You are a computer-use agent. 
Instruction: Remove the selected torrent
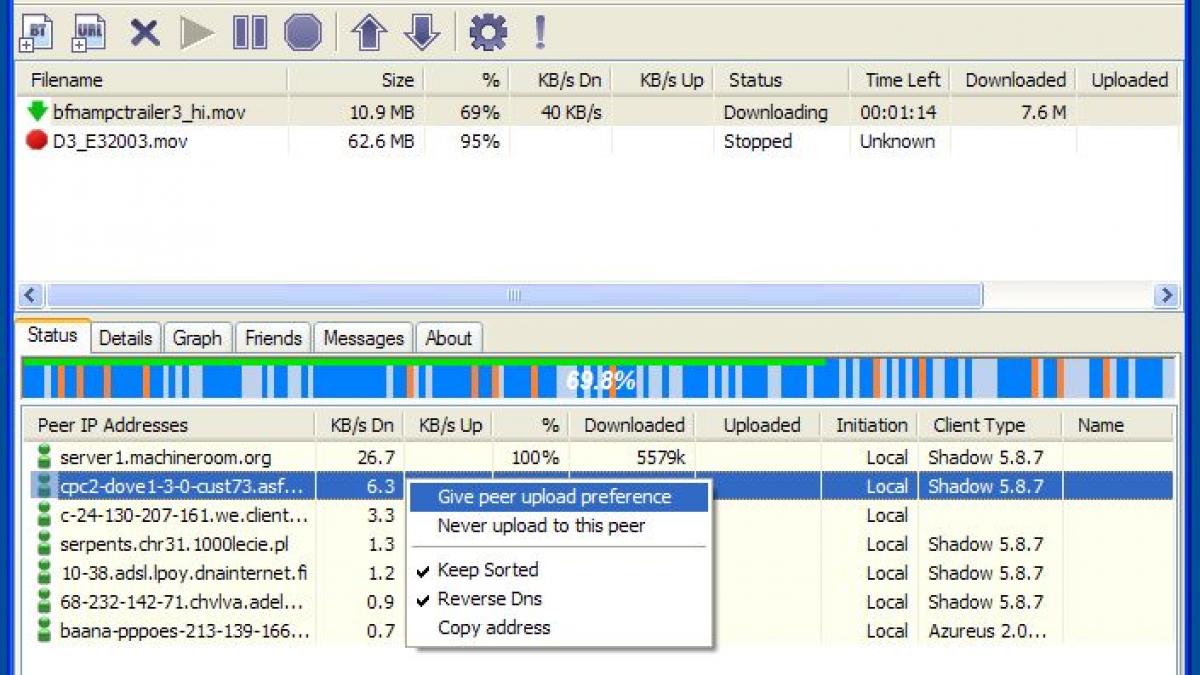click(144, 31)
